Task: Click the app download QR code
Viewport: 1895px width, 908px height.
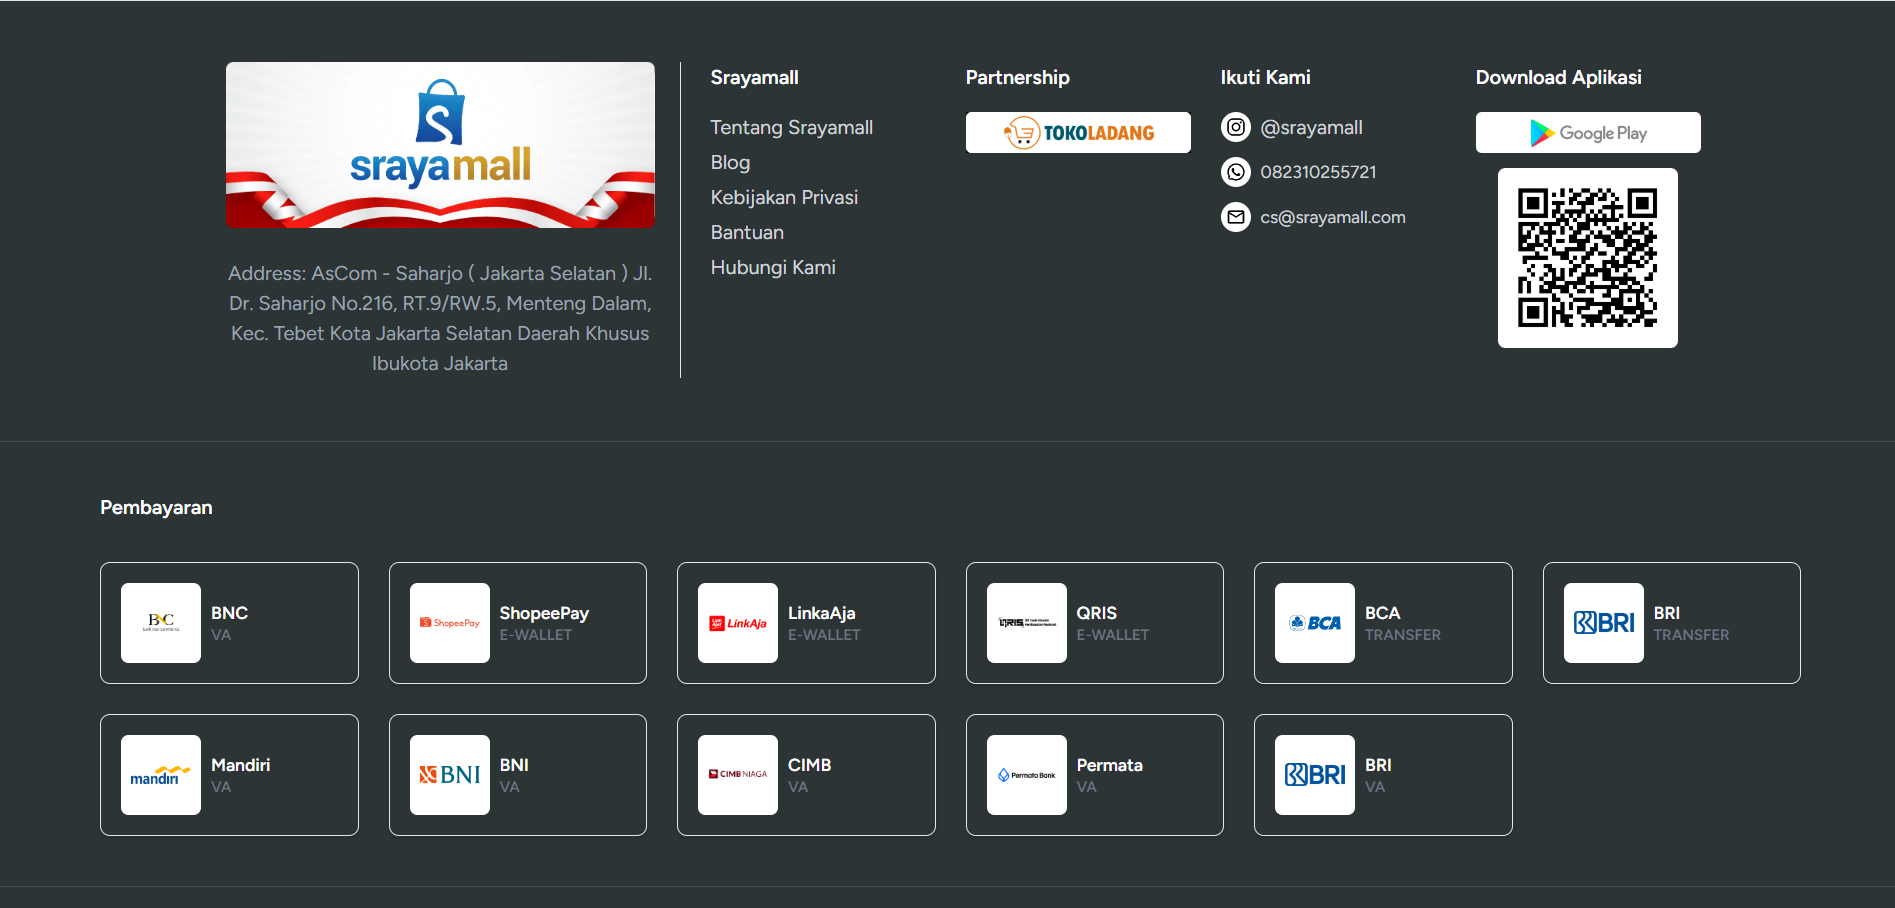Action: pyautogui.click(x=1588, y=258)
